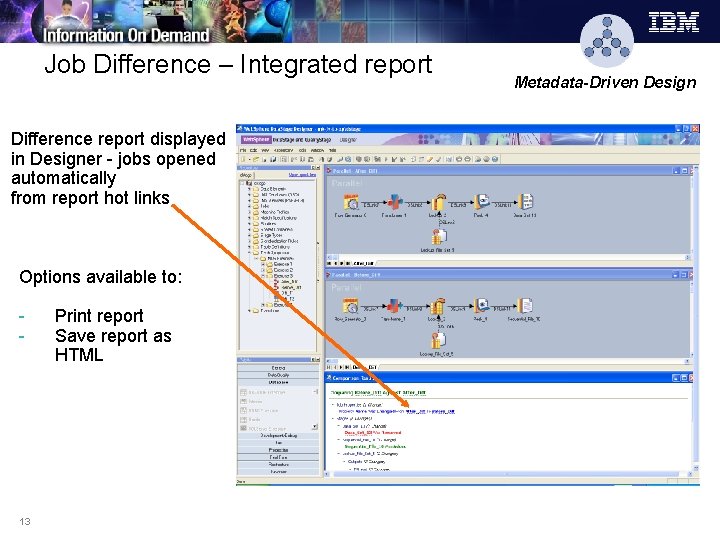Screen dimensions: 720x540
Task: Click the green Comparing Before_Diff against After_Diff heading
Action: [378, 393]
